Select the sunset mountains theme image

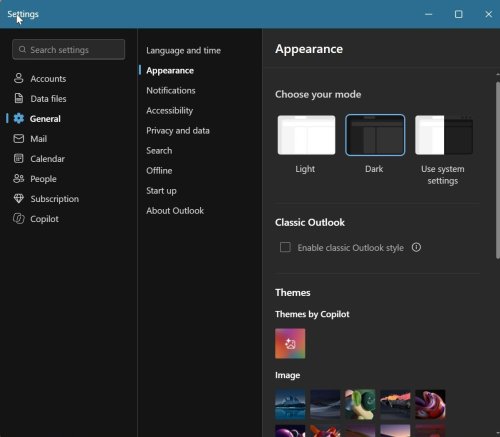pos(395,404)
